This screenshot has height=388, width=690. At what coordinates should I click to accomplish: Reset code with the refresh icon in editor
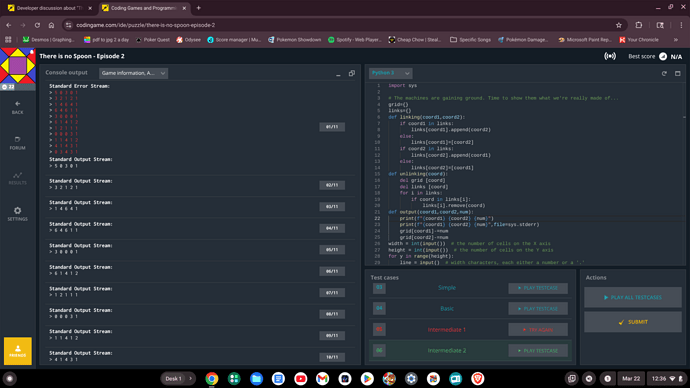664,73
